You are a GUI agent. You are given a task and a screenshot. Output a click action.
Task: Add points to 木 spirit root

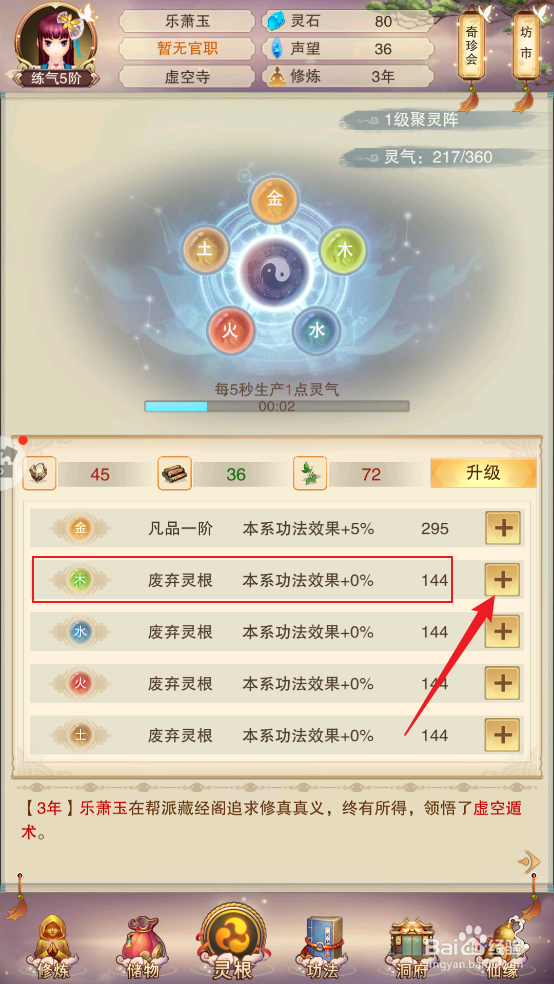click(x=503, y=580)
